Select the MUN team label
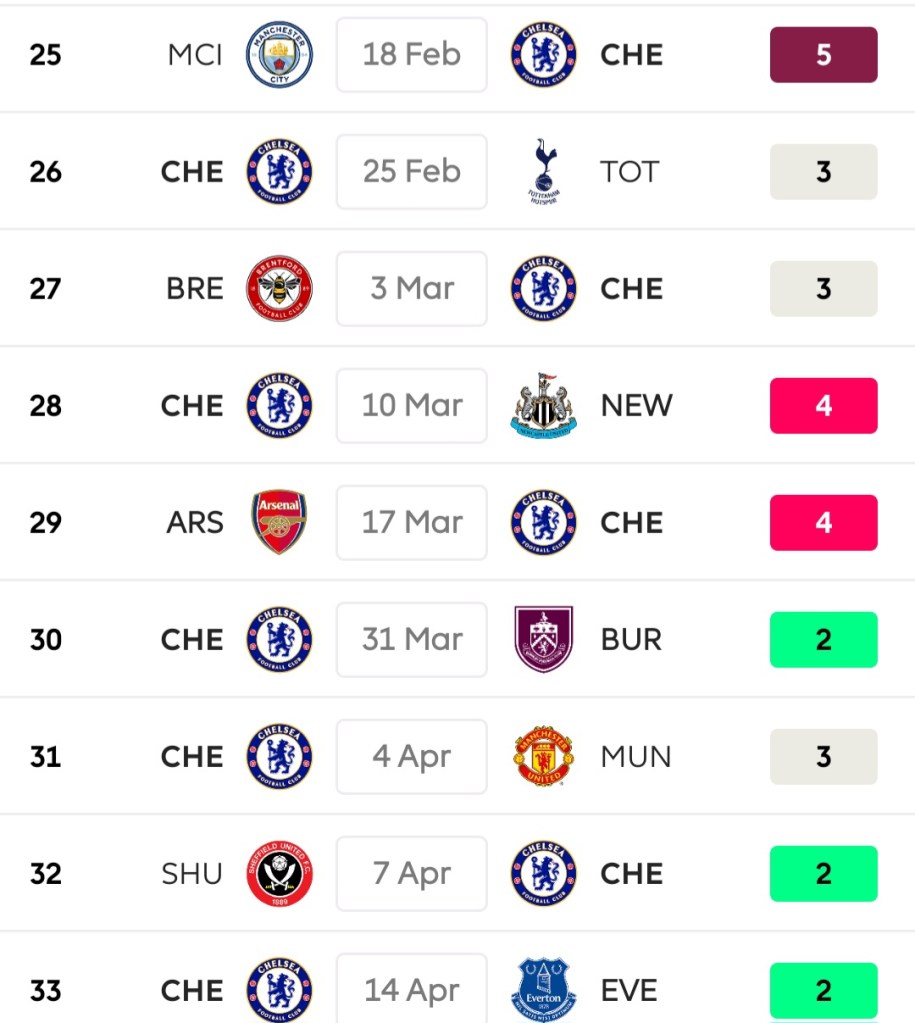915x1023 pixels. [636, 757]
